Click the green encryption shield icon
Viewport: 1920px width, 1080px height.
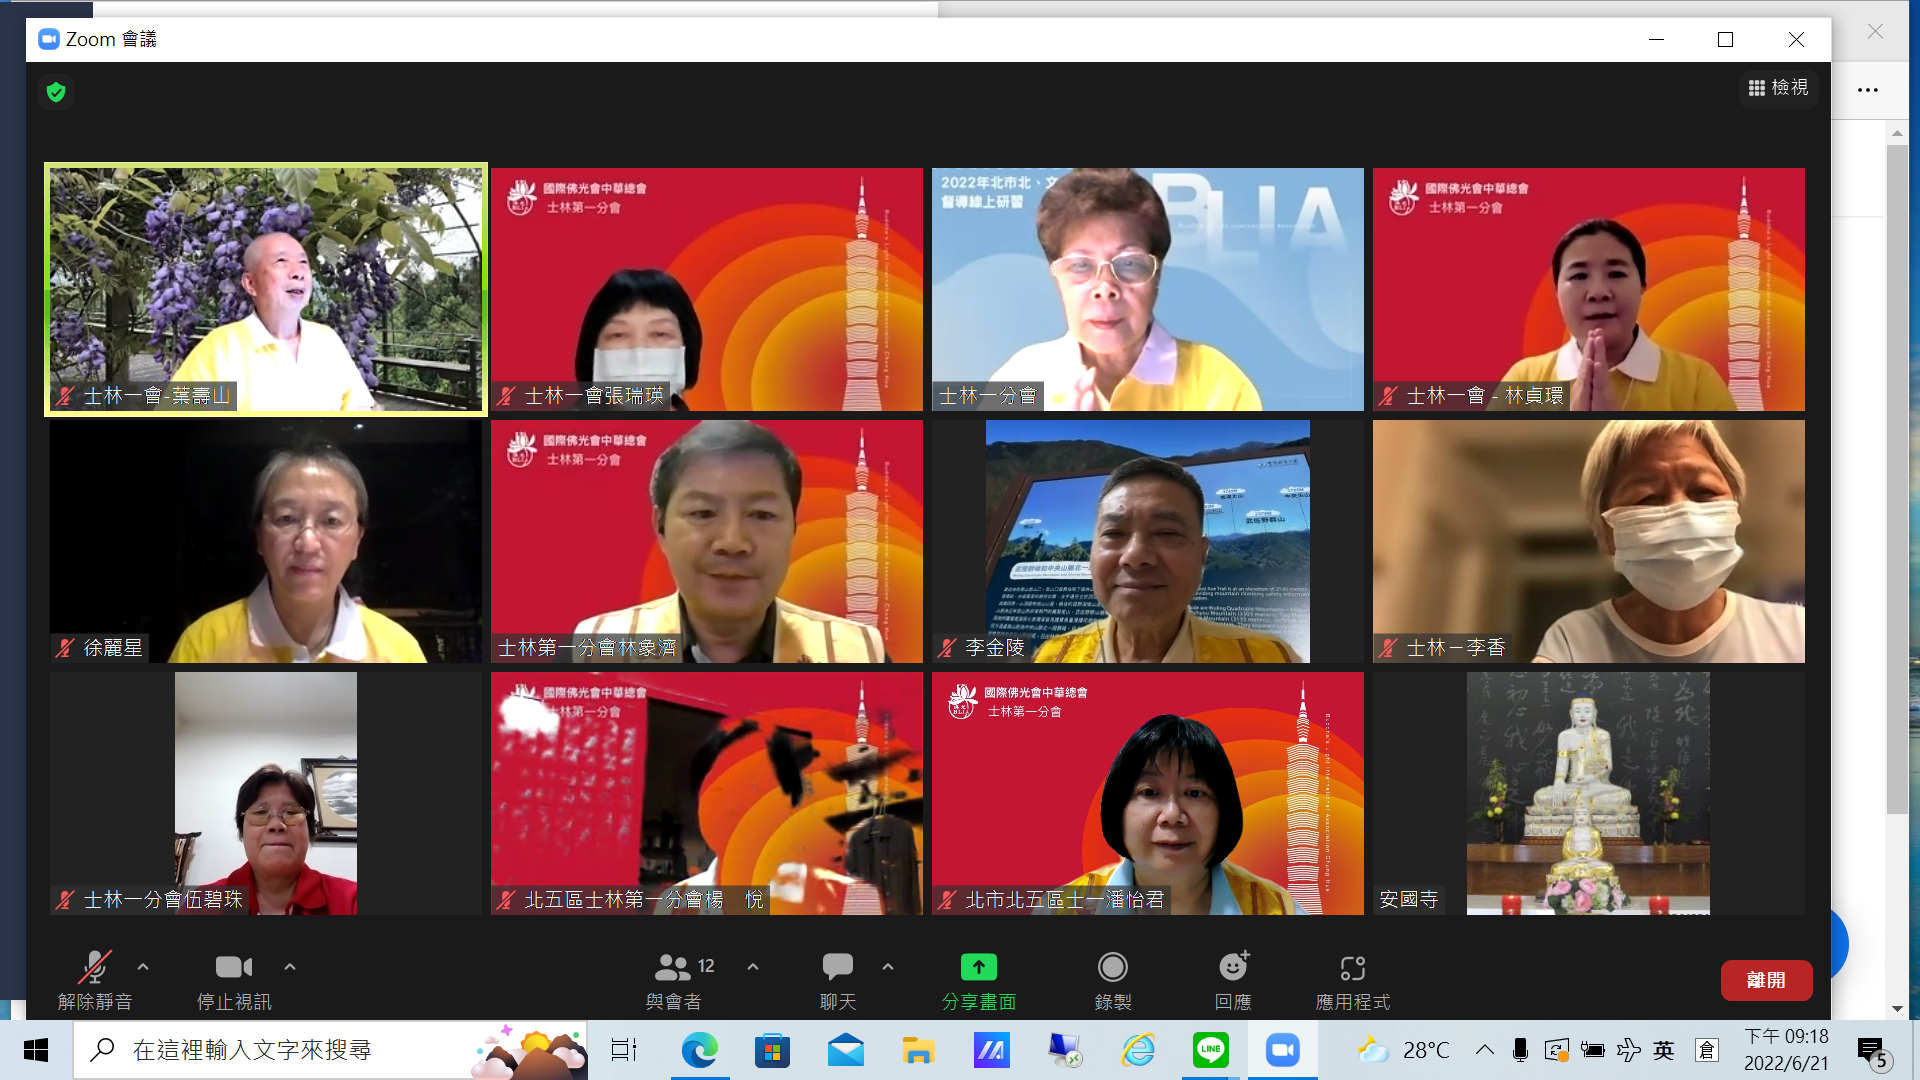[56, 92]
